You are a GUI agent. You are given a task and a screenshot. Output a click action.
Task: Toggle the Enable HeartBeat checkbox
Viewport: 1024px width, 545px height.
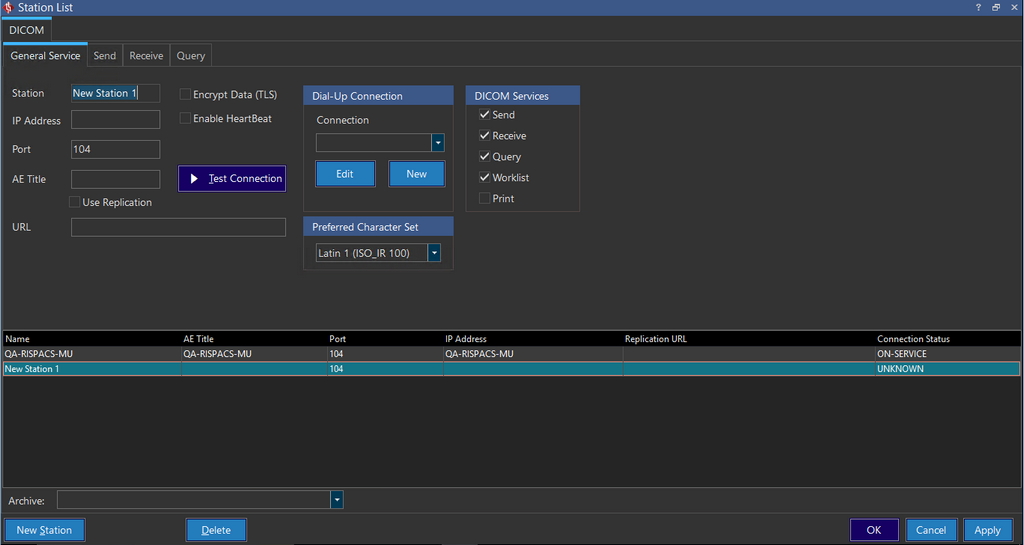point(186,119)
